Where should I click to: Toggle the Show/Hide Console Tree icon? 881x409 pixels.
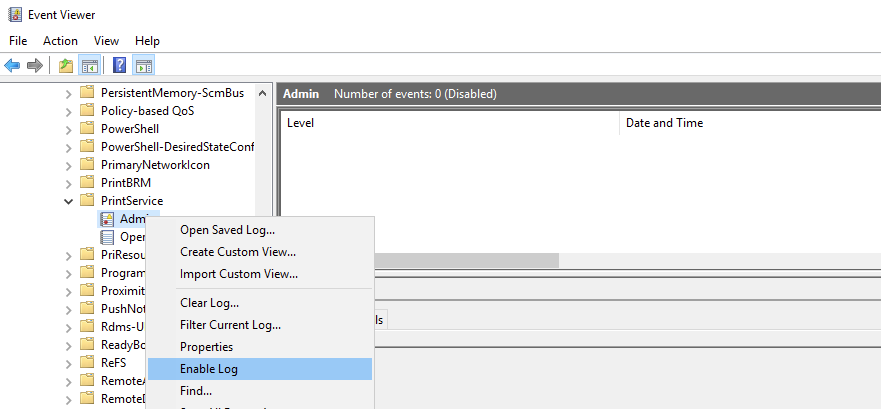coord(90,65)
